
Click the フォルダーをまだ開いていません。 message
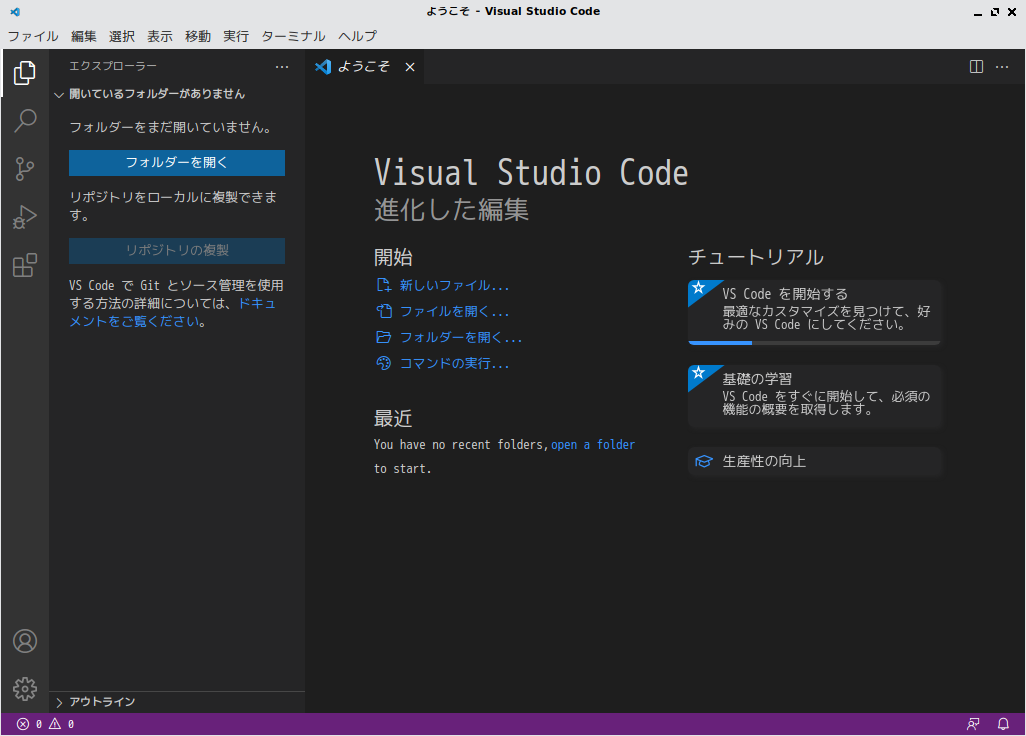171,128
